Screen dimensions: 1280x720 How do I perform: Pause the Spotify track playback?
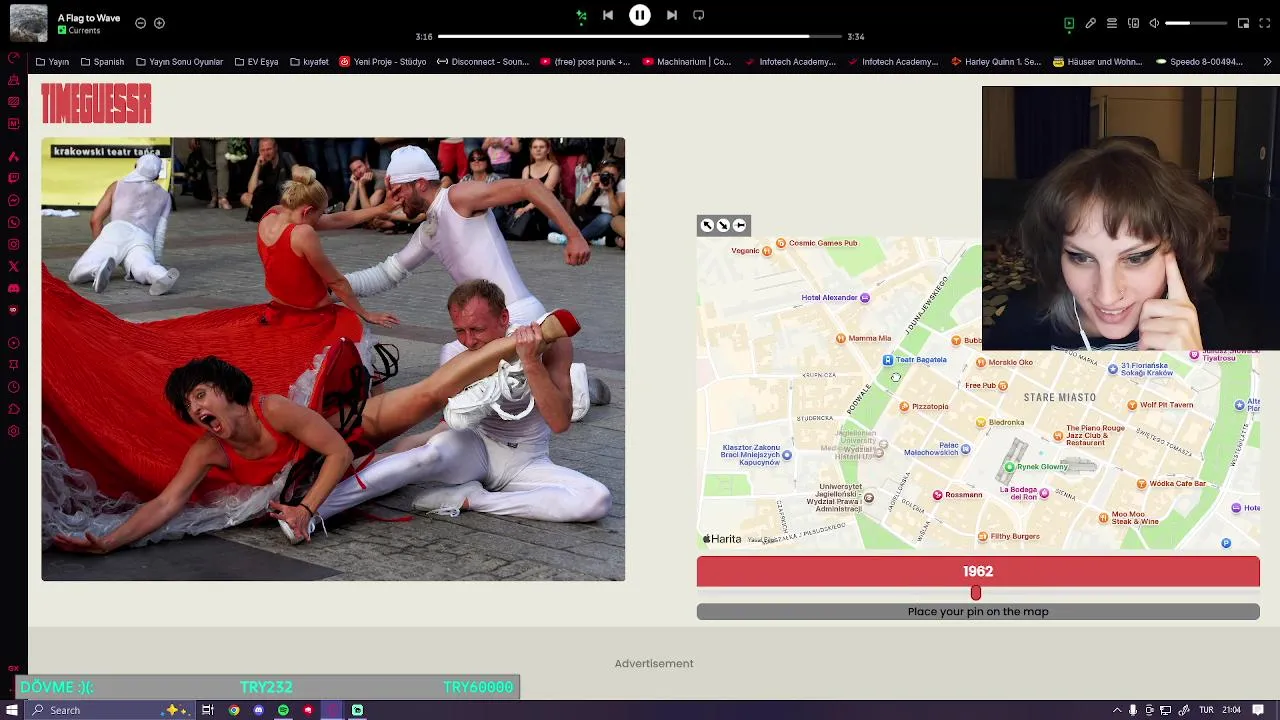tap(640, 15)
